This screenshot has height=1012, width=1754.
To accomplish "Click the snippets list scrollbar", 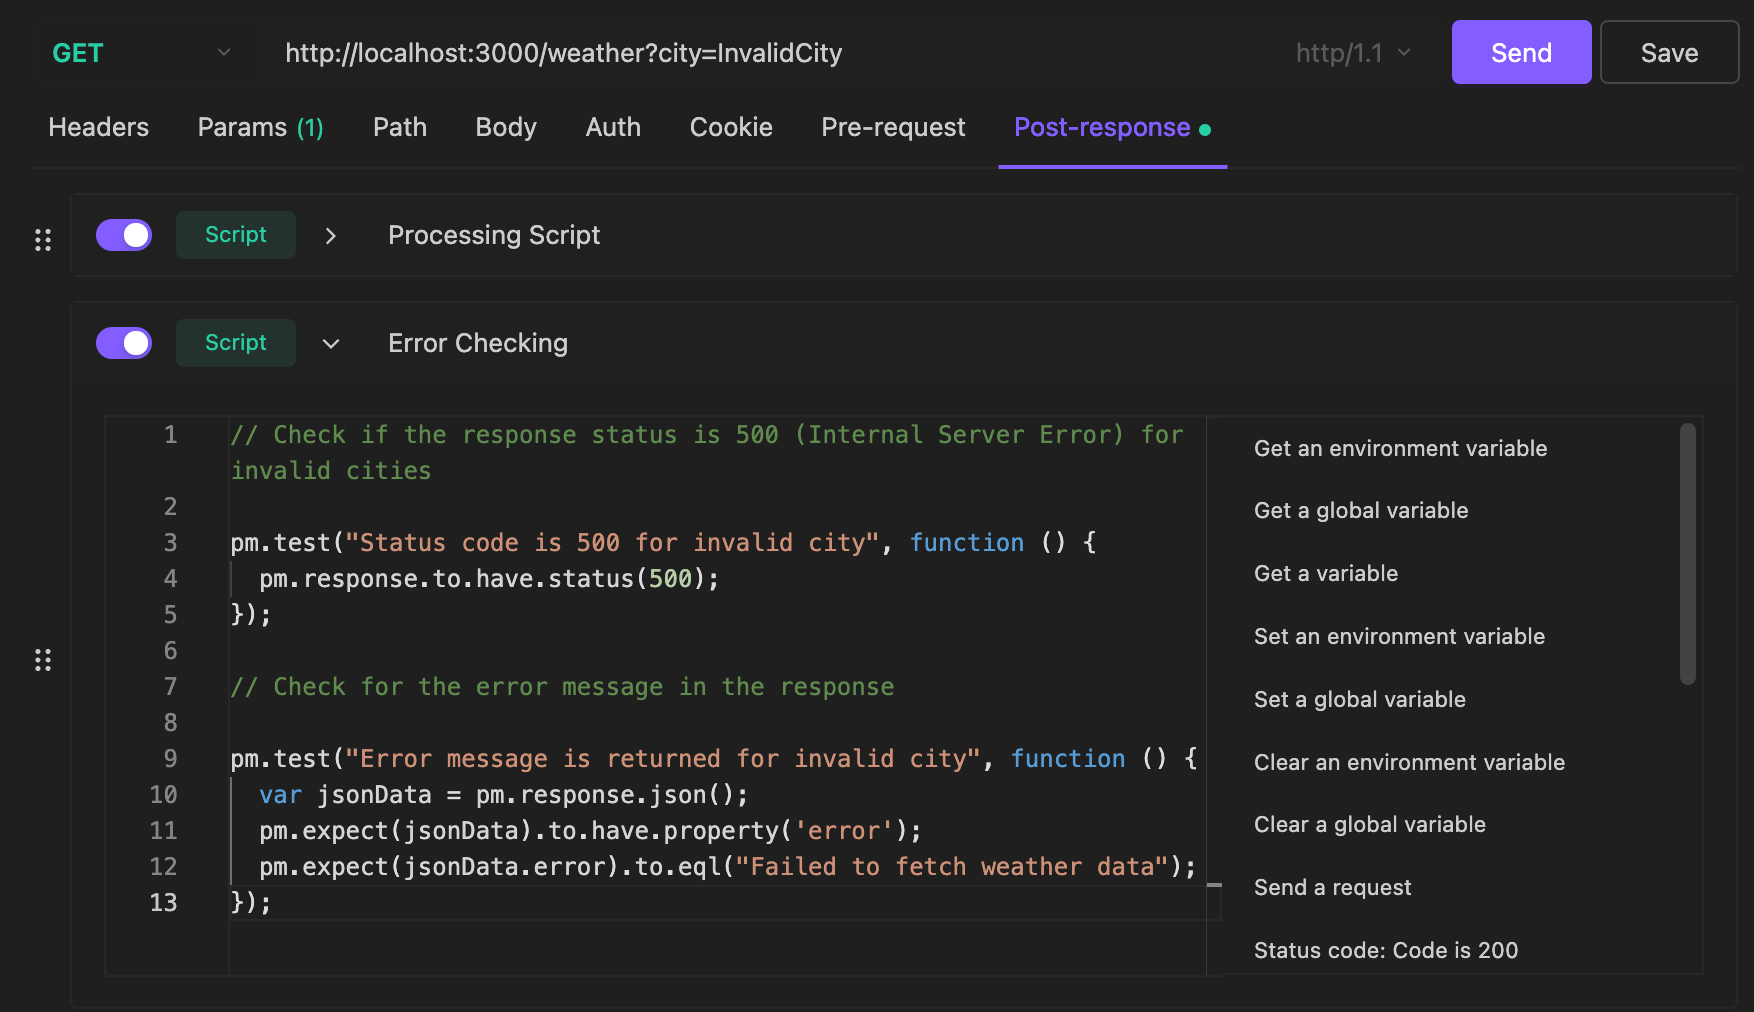I will (x=1688, y=554).
